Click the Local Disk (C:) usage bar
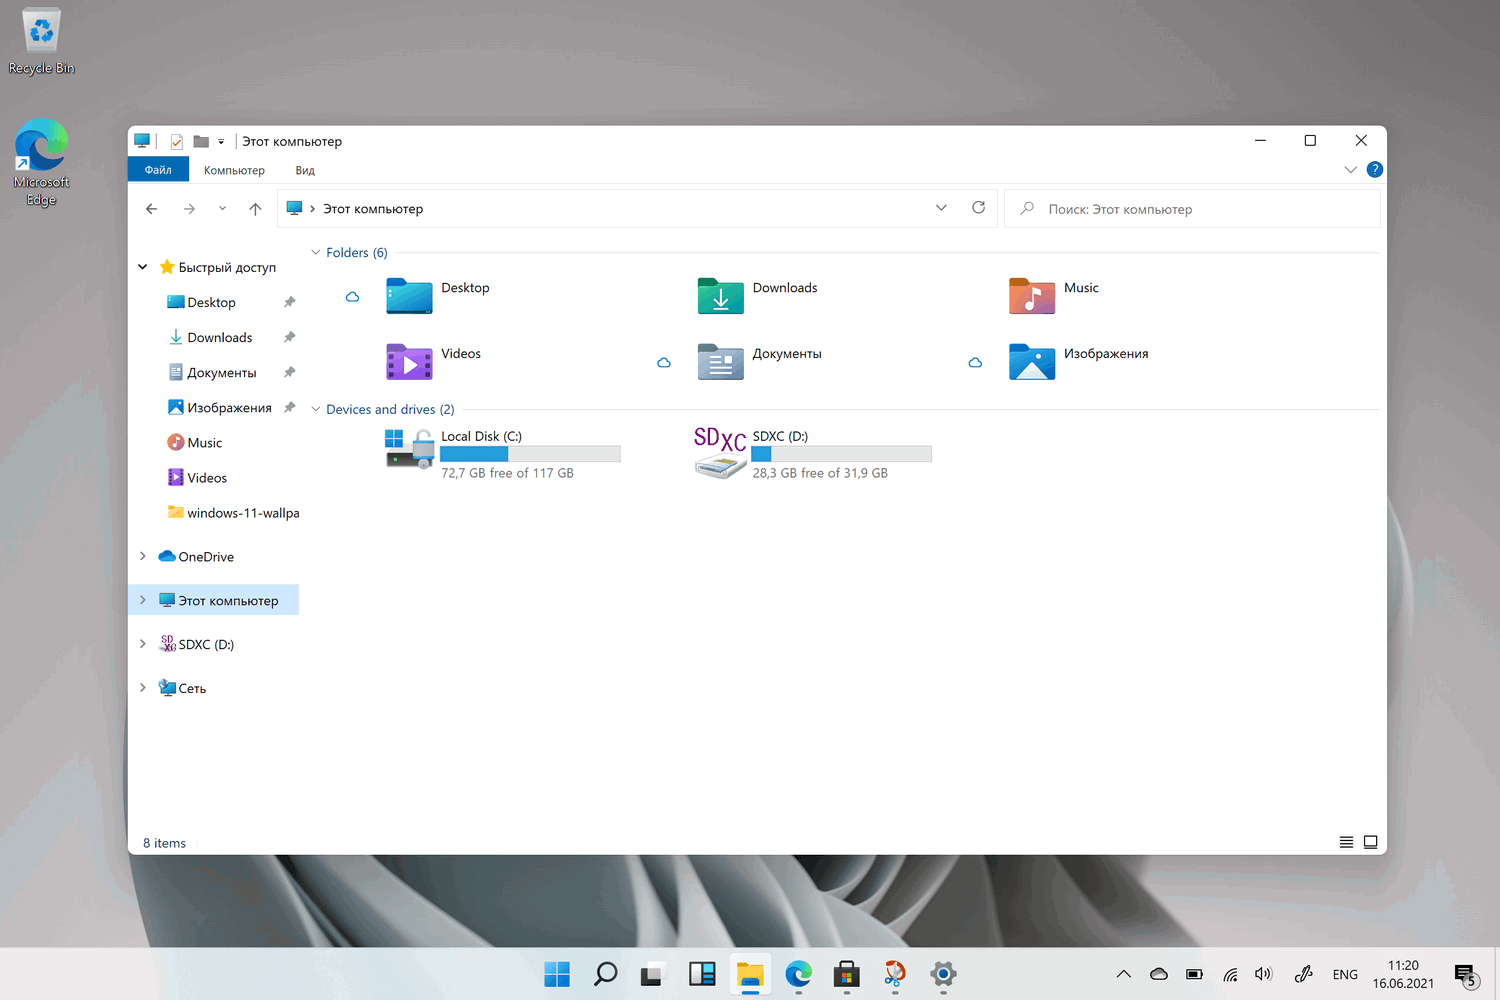The image size is (1500, 1000). coord(531,454)
